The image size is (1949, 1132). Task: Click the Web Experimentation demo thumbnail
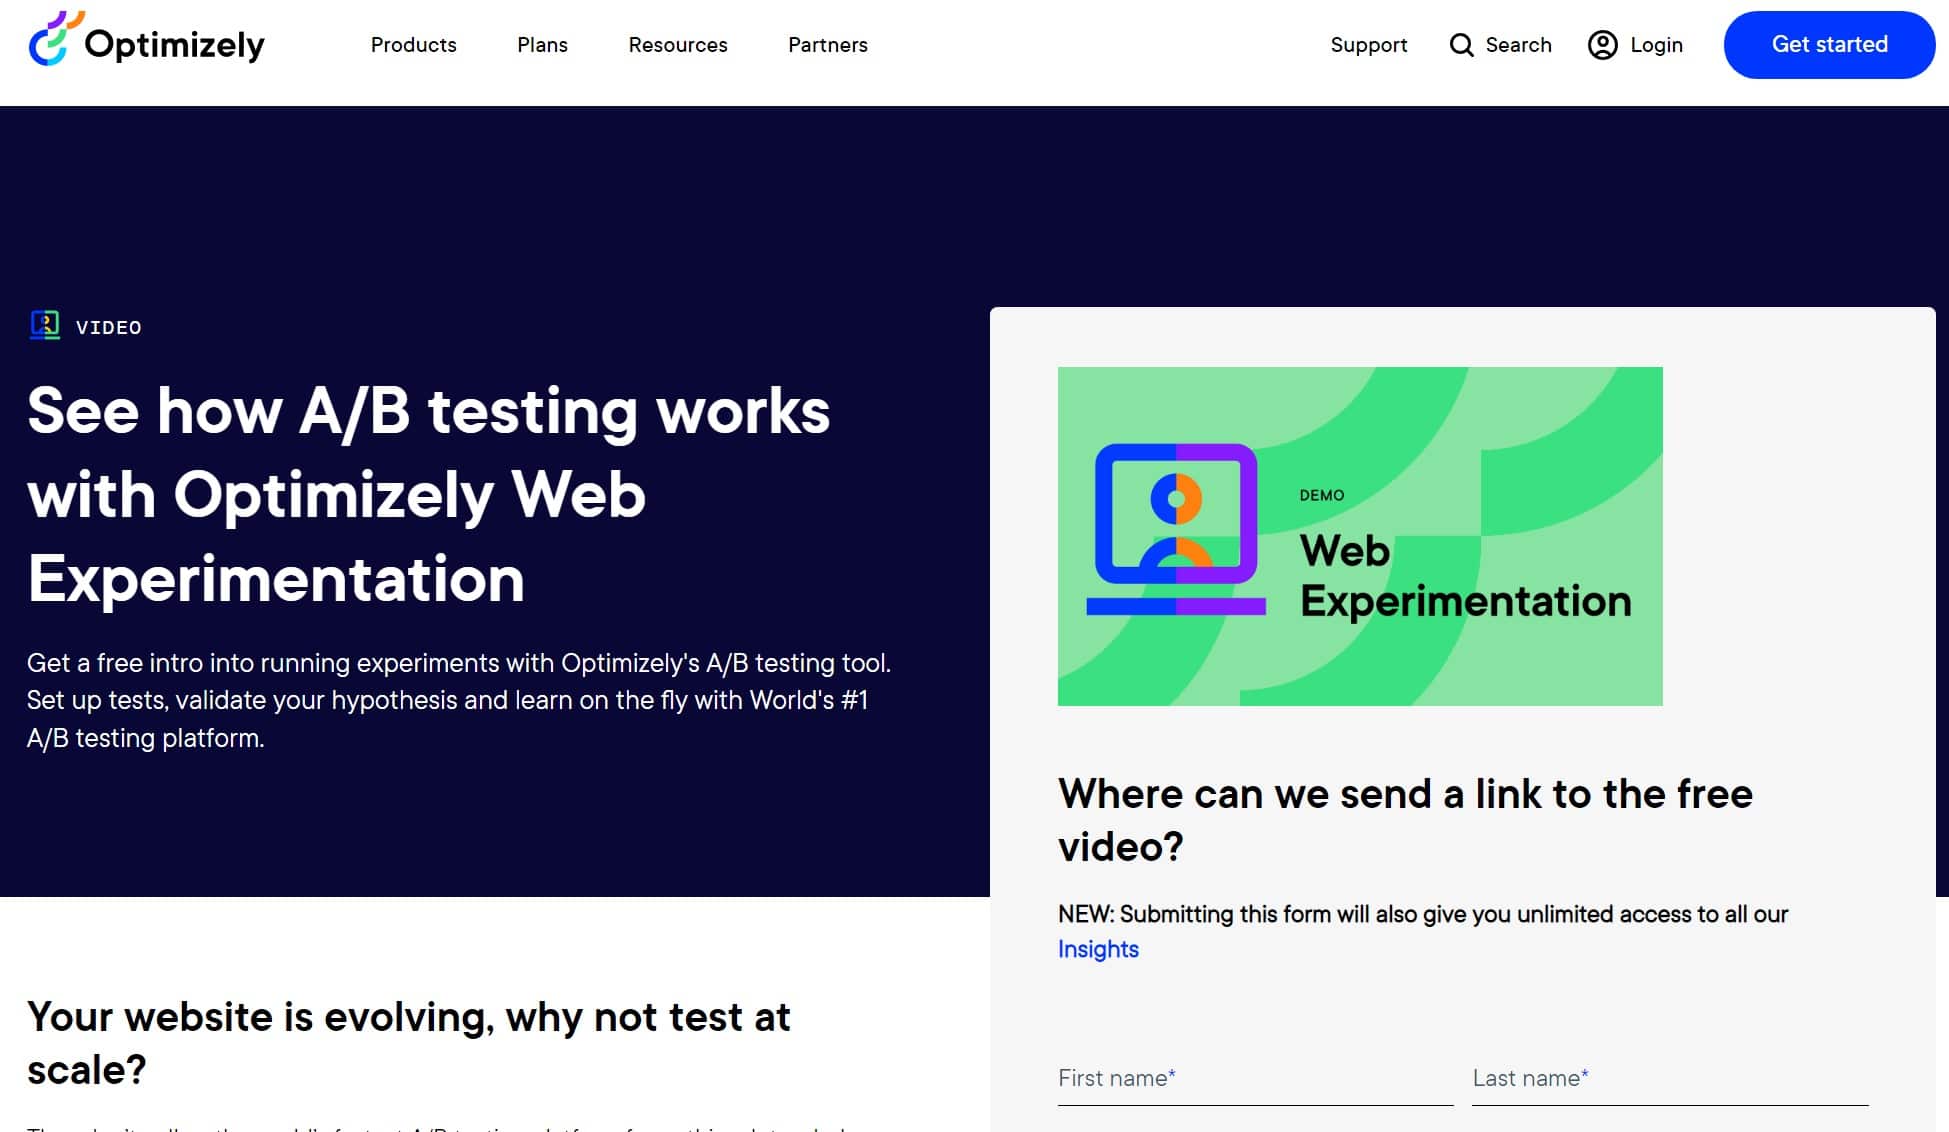[x=1360, y=536]
